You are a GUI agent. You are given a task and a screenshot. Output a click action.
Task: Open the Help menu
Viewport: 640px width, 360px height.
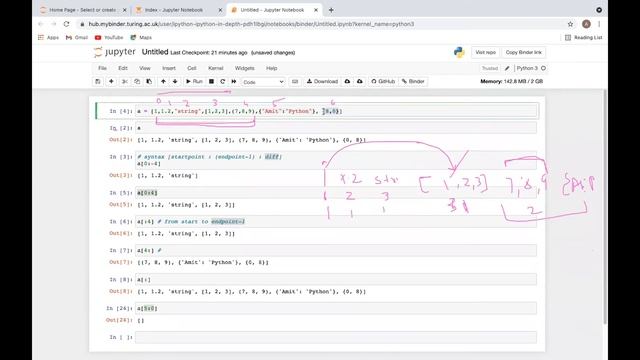pos(271,68)
